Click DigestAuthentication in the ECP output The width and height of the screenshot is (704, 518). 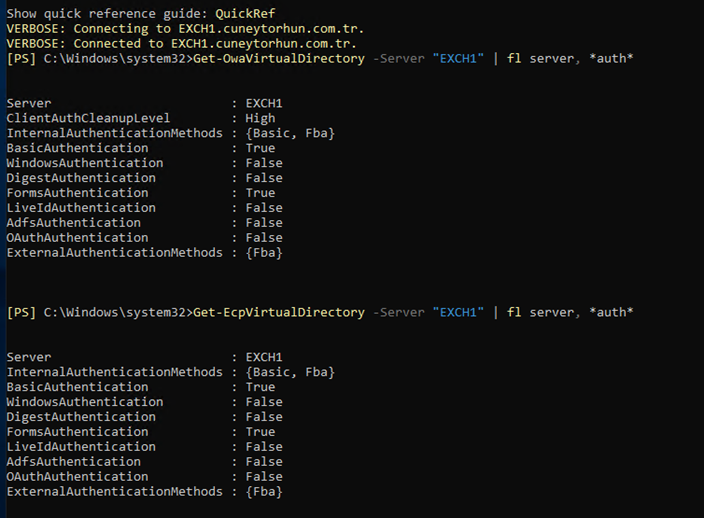81,417
